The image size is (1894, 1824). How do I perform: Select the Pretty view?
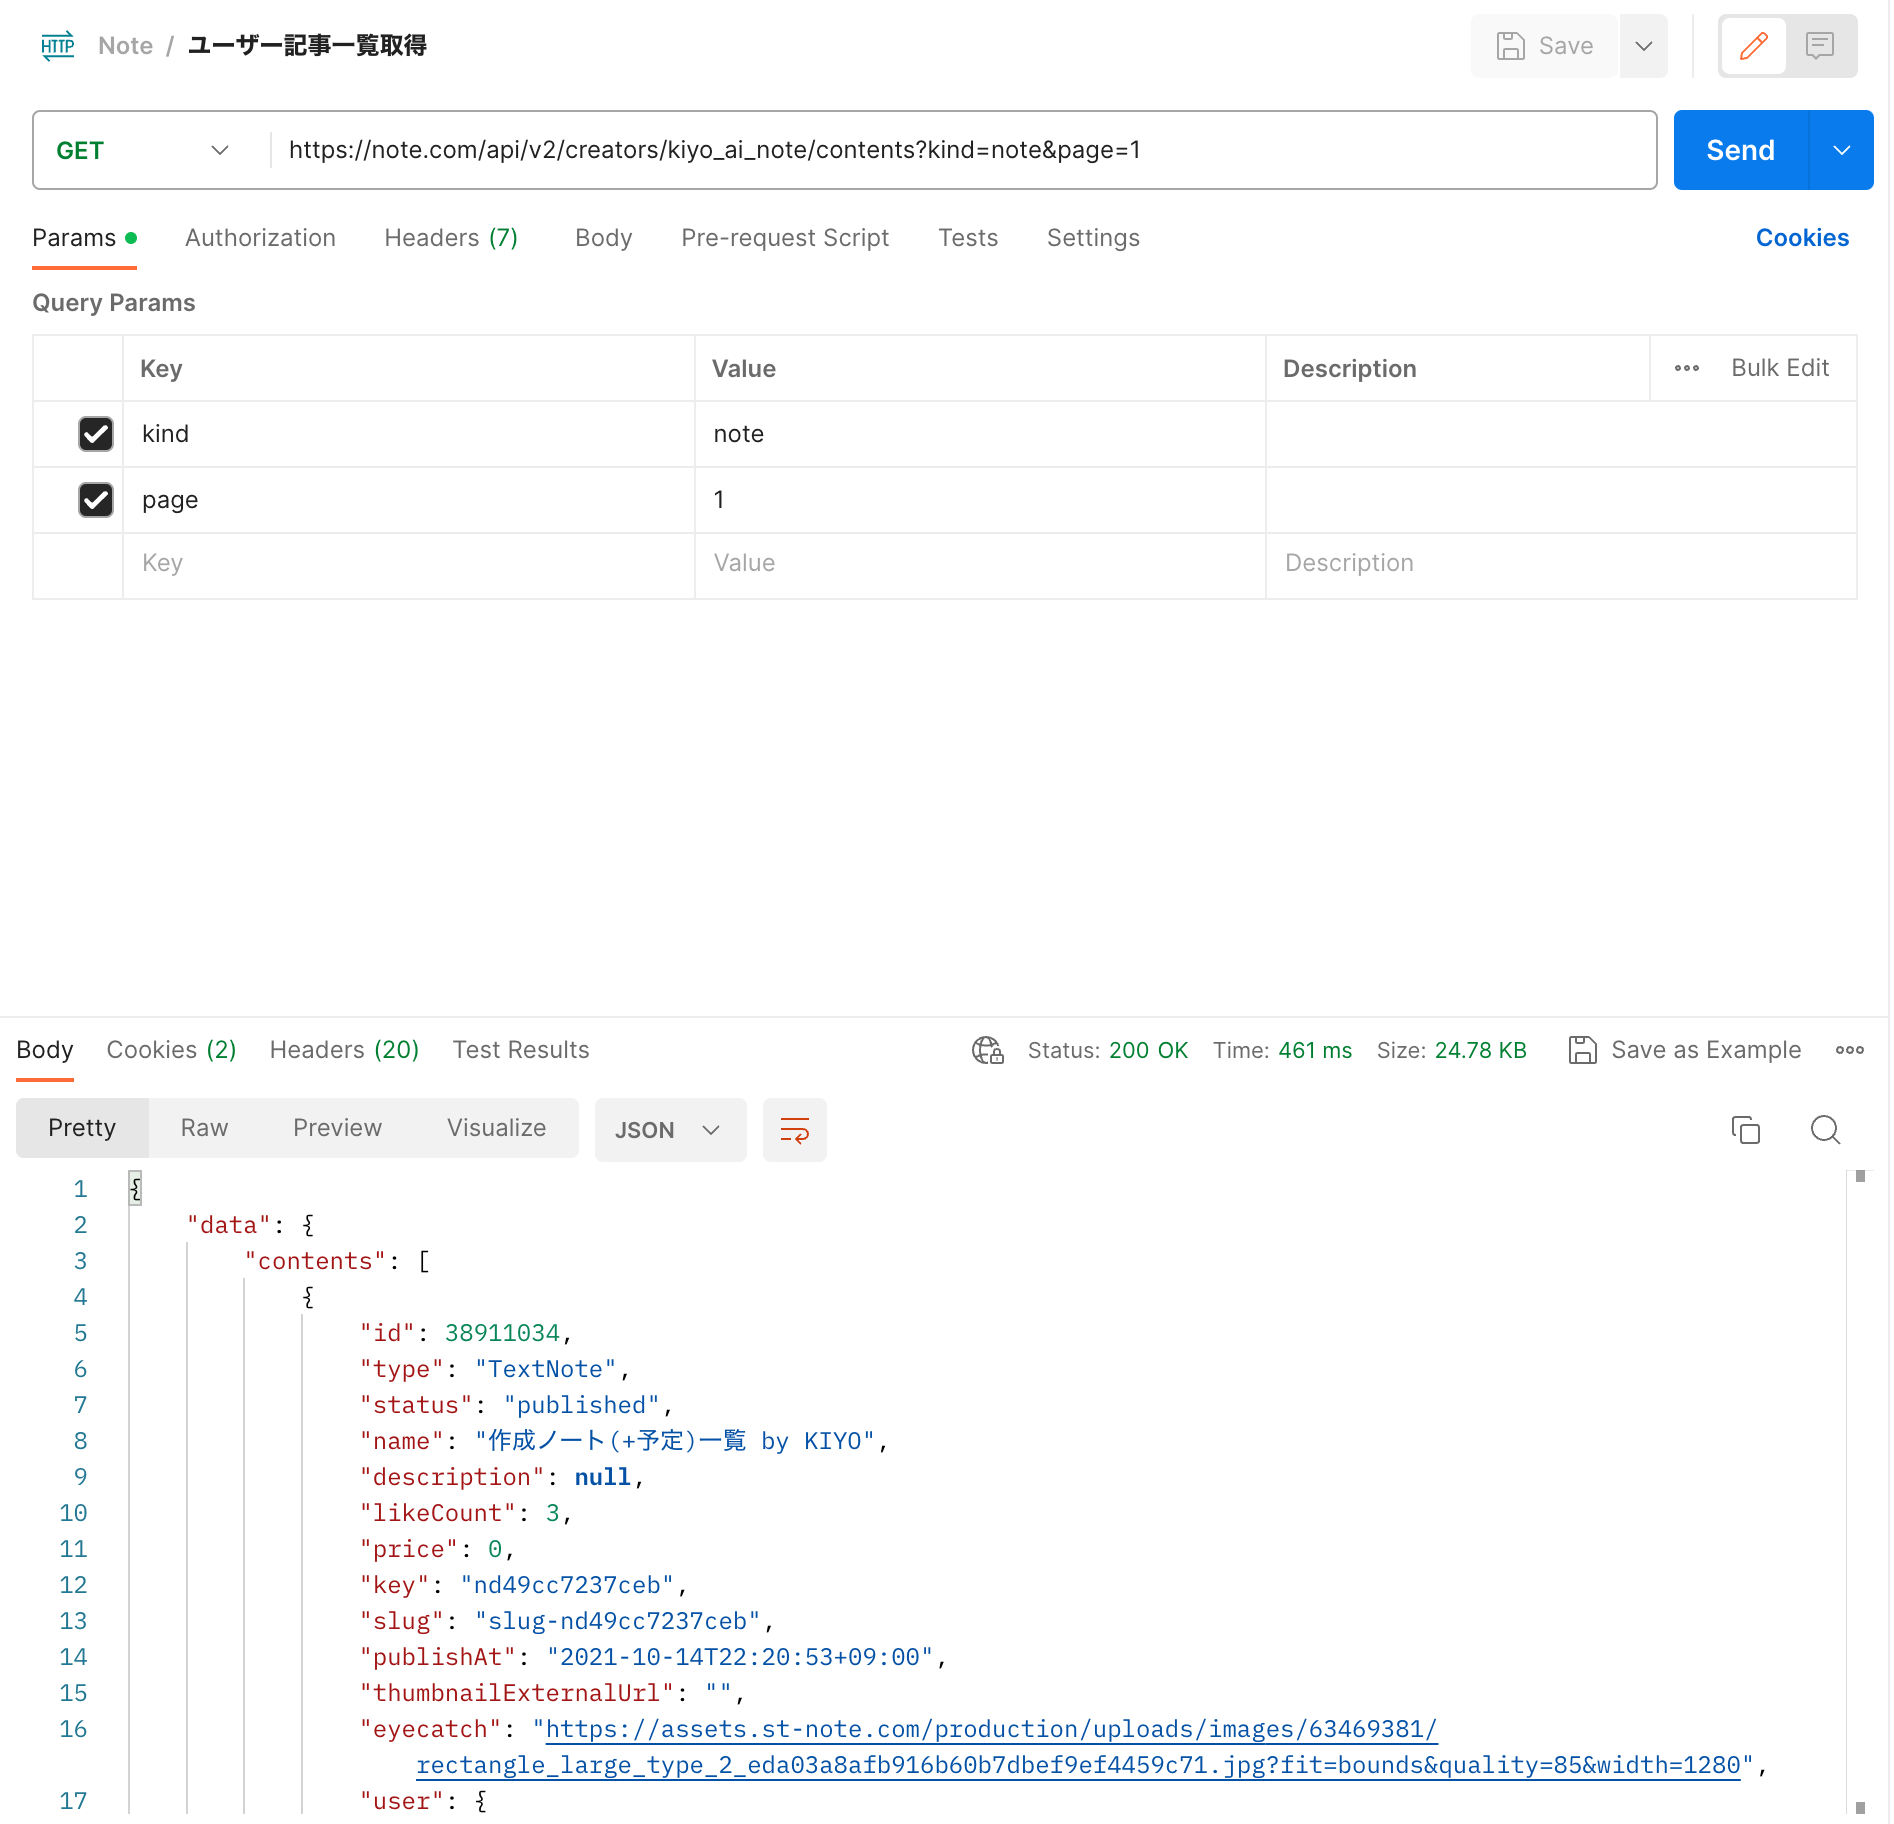click(82, 1128)
